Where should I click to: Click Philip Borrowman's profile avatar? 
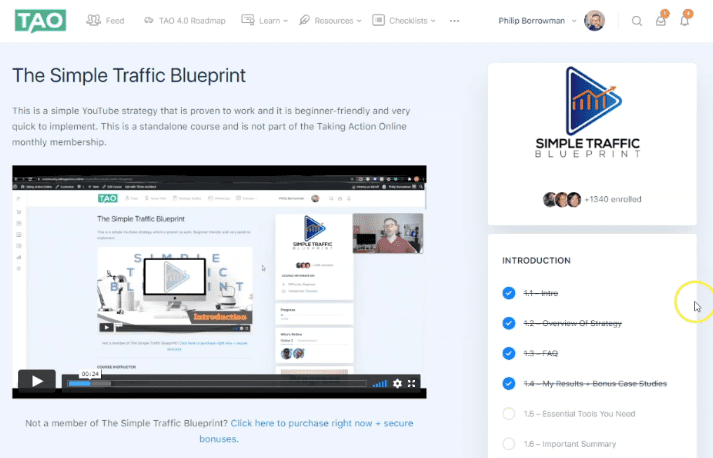[x=594, y=20]
